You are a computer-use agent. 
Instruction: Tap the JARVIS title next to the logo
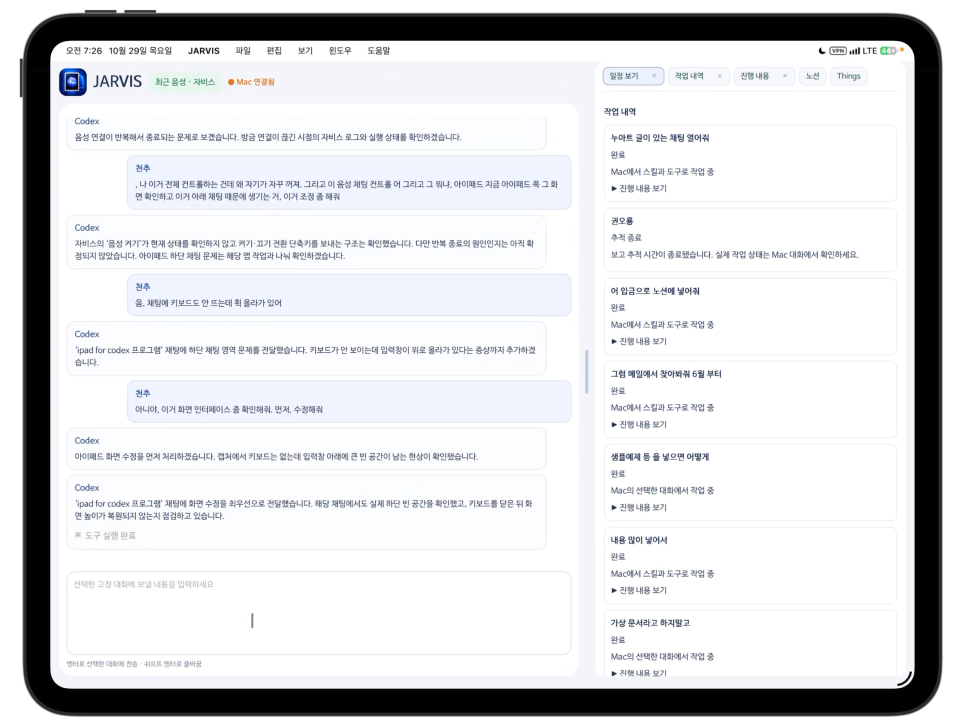point(117,81)
